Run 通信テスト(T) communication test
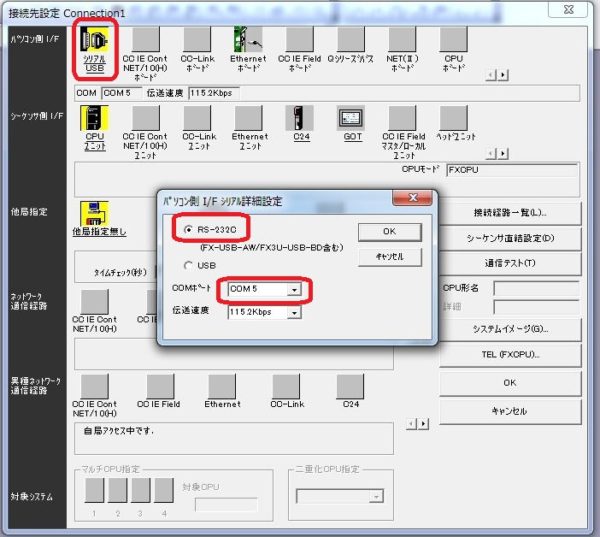 click(x=510, y=263)
